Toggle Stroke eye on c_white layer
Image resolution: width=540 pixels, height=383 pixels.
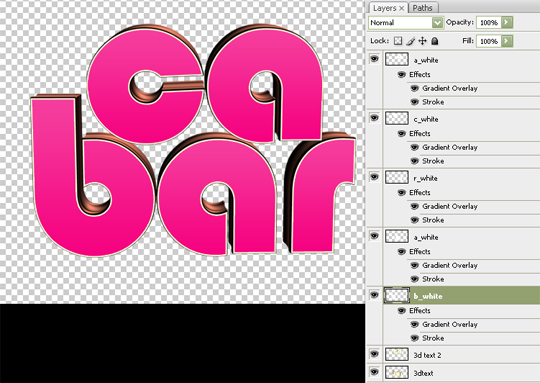click(x=415, y=161)
